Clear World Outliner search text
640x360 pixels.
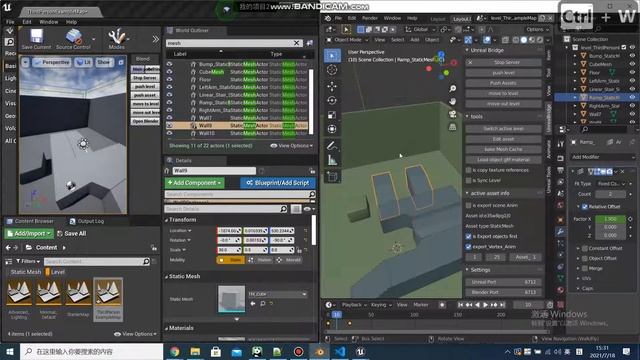297,43
